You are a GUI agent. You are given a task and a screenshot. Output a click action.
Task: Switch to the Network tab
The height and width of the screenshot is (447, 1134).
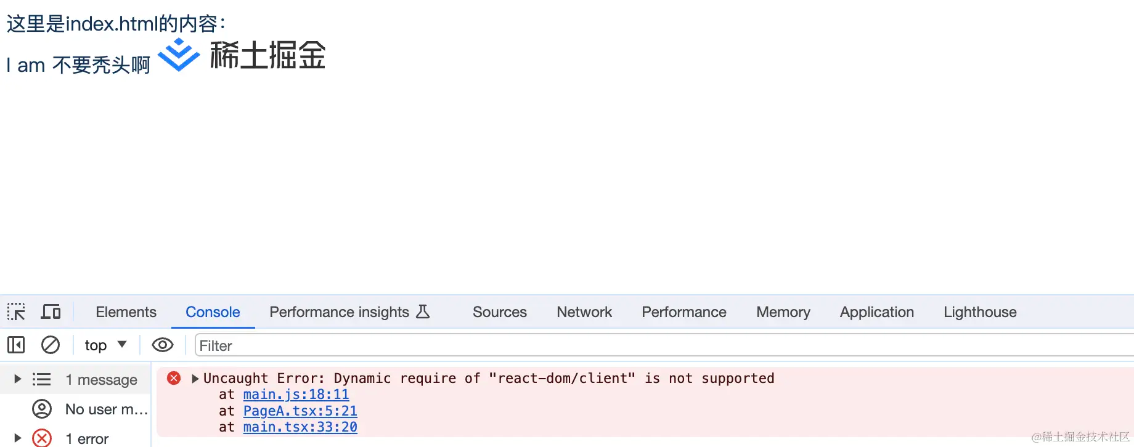585,312
